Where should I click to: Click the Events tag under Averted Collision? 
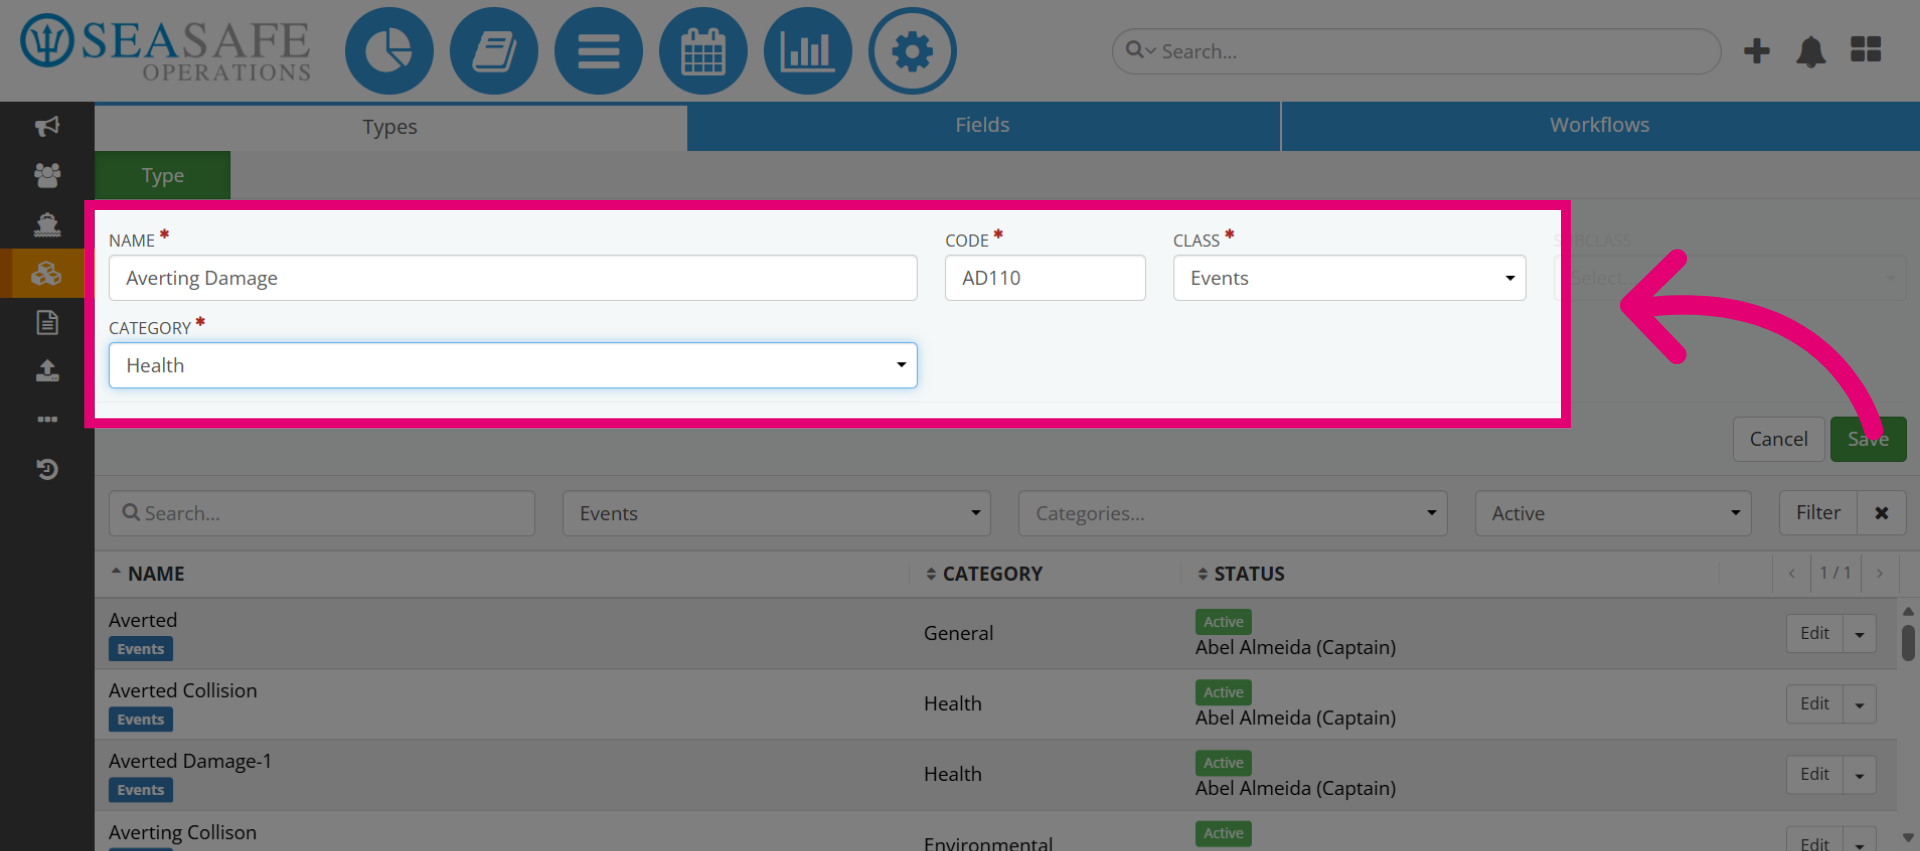pos(141,720)
